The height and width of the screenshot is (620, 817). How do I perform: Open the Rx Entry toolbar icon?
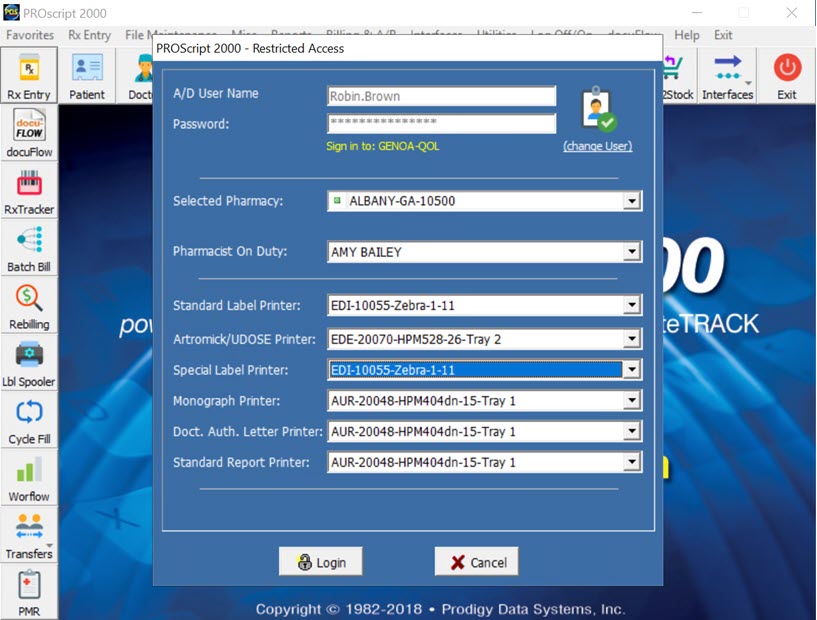pyautogui.click(x=29, y=75)
